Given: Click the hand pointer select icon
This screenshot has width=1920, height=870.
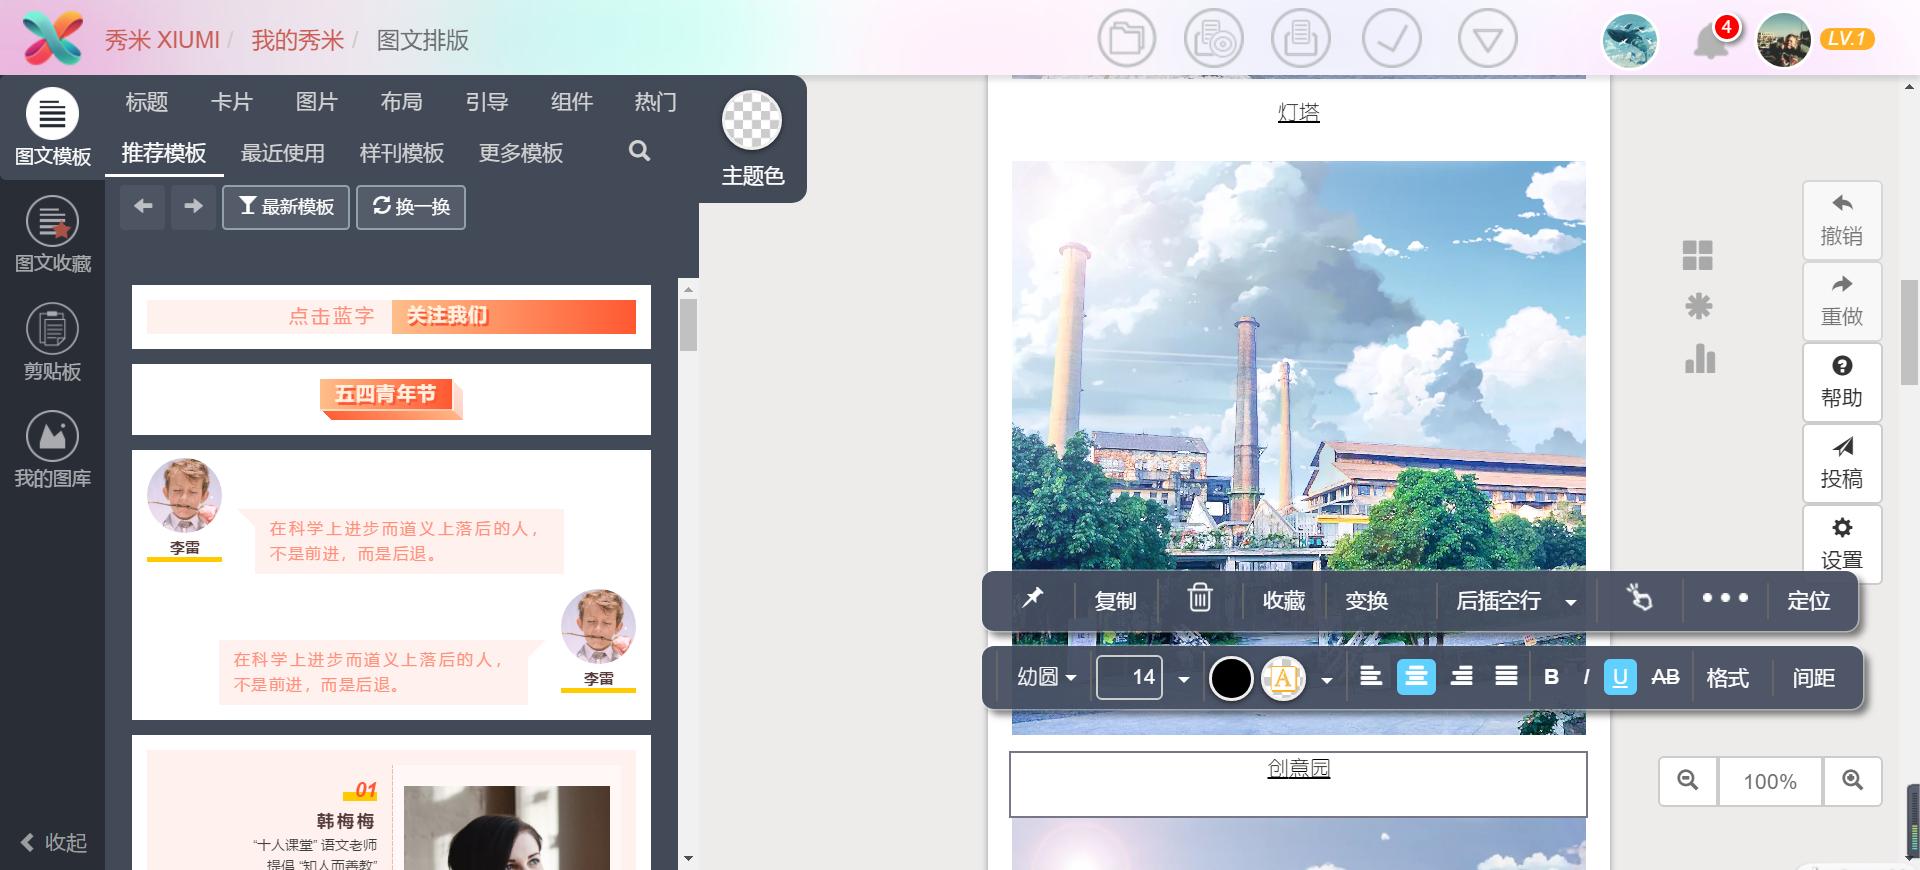Looking at the screenshot, I should coord(1639,598).
